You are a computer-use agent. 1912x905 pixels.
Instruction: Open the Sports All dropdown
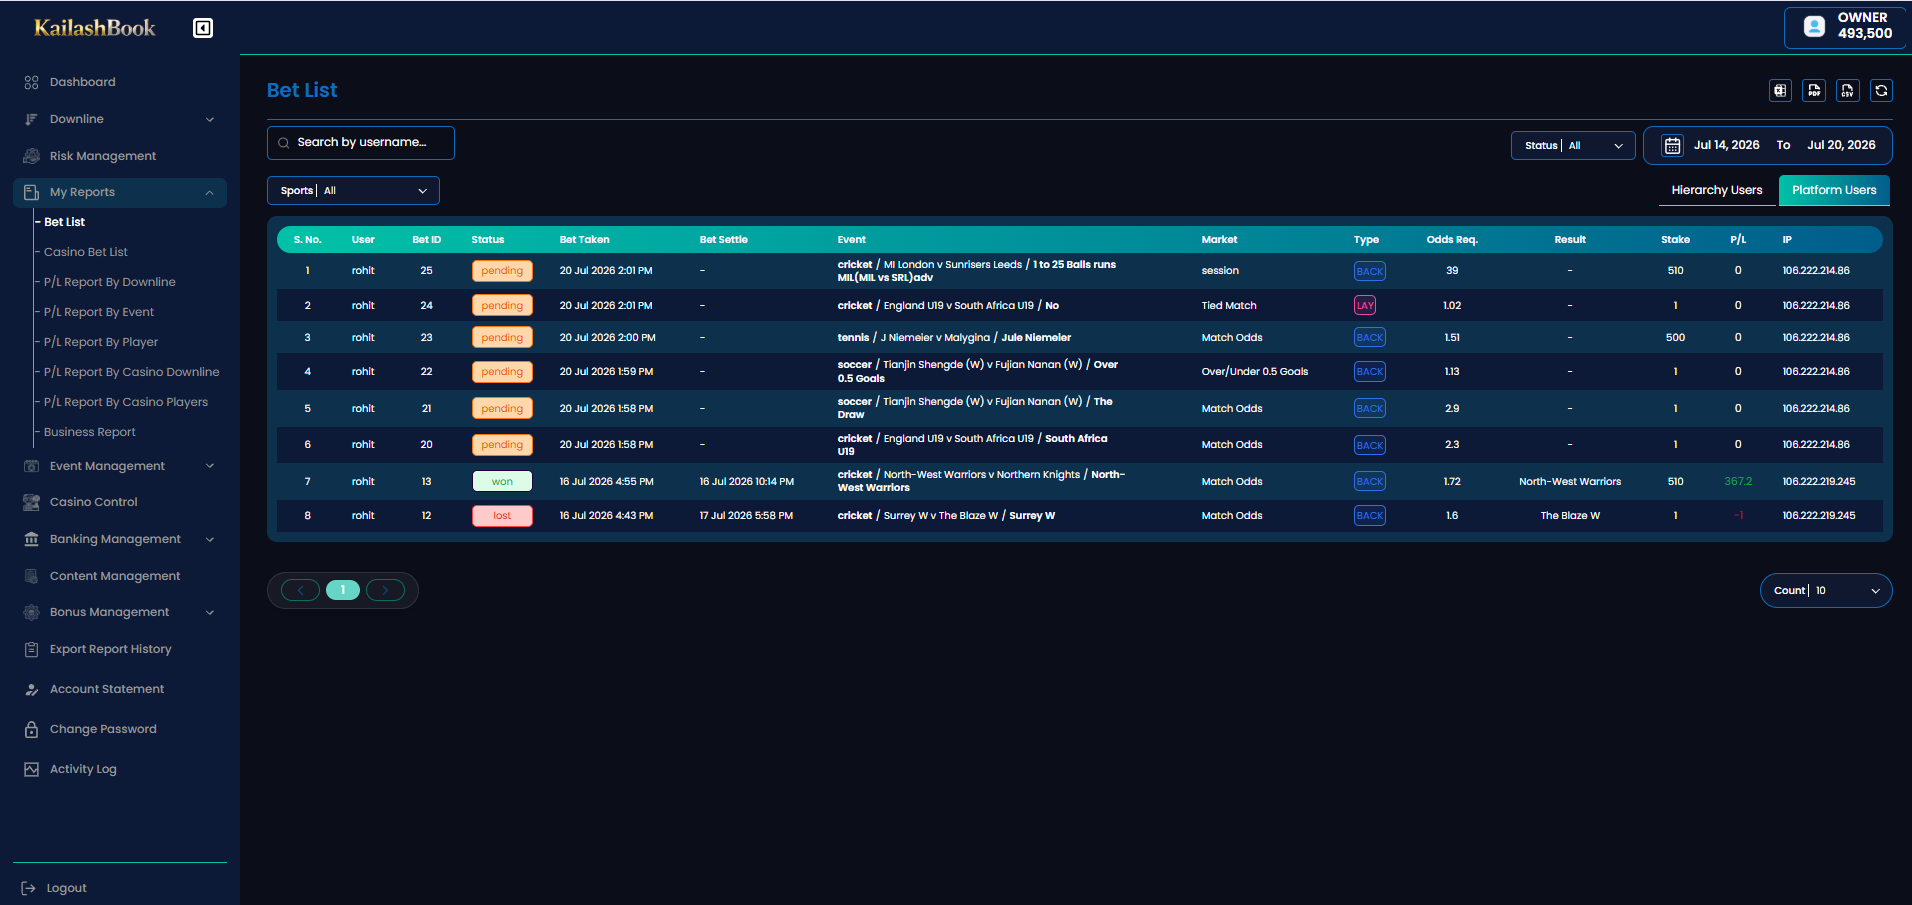coord(353,190)
